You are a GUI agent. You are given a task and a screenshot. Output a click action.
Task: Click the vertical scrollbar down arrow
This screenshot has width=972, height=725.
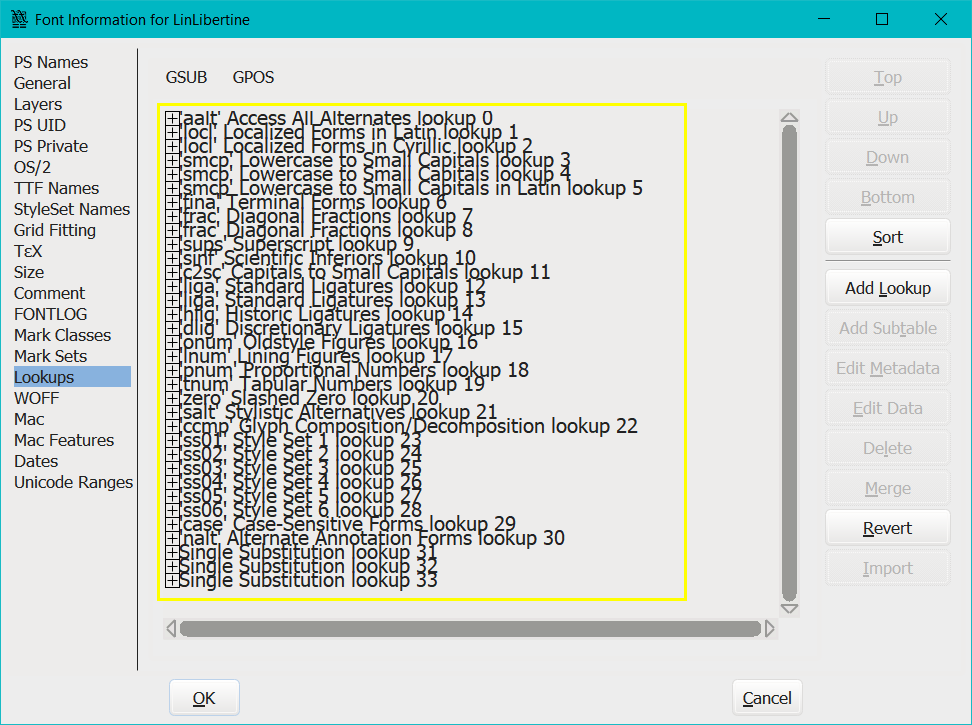click(789, 609)
